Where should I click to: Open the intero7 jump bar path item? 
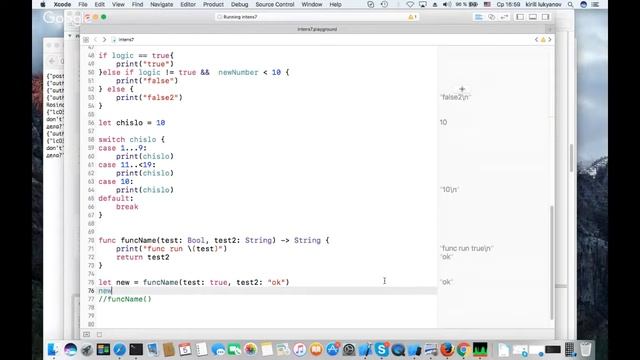123,40
